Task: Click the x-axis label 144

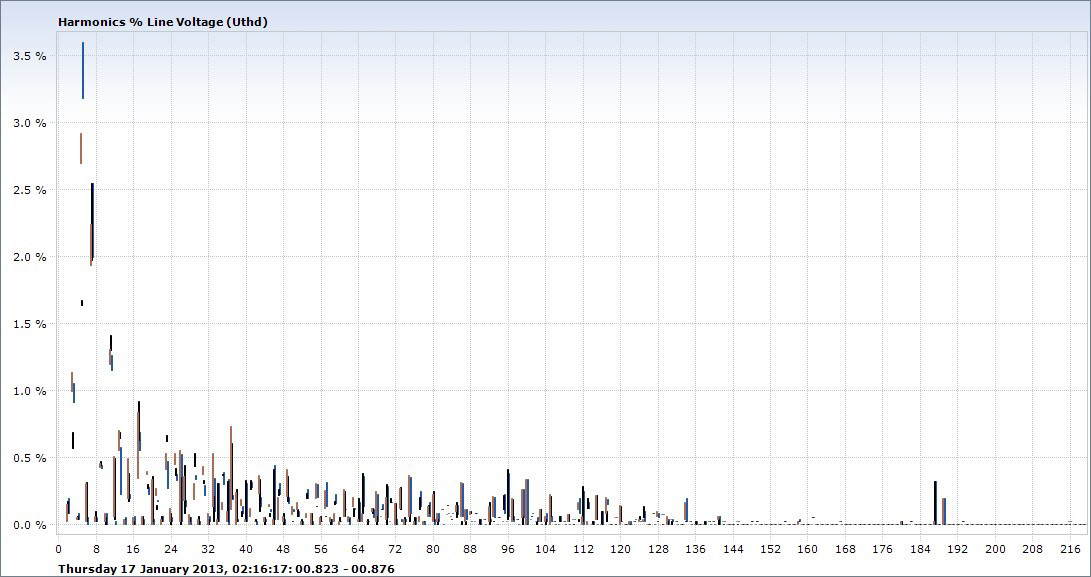Action: pyautogui.click(x=733, y=549)
